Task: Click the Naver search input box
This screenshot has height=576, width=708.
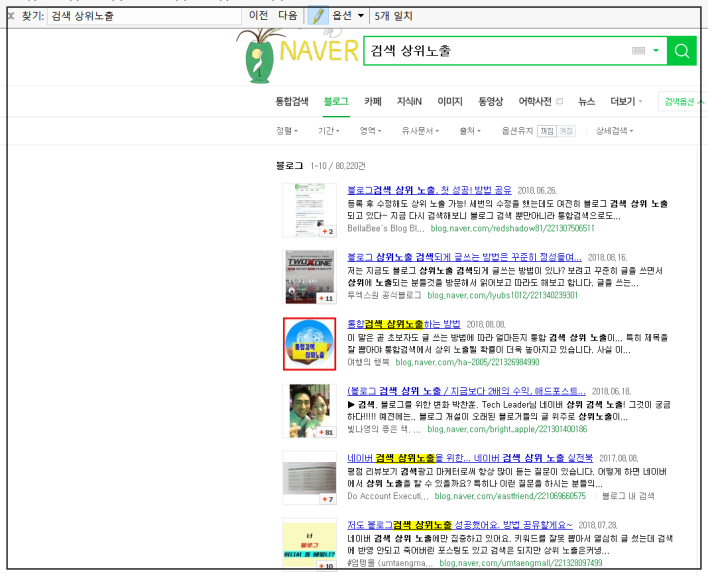Action: pos(497,51)
